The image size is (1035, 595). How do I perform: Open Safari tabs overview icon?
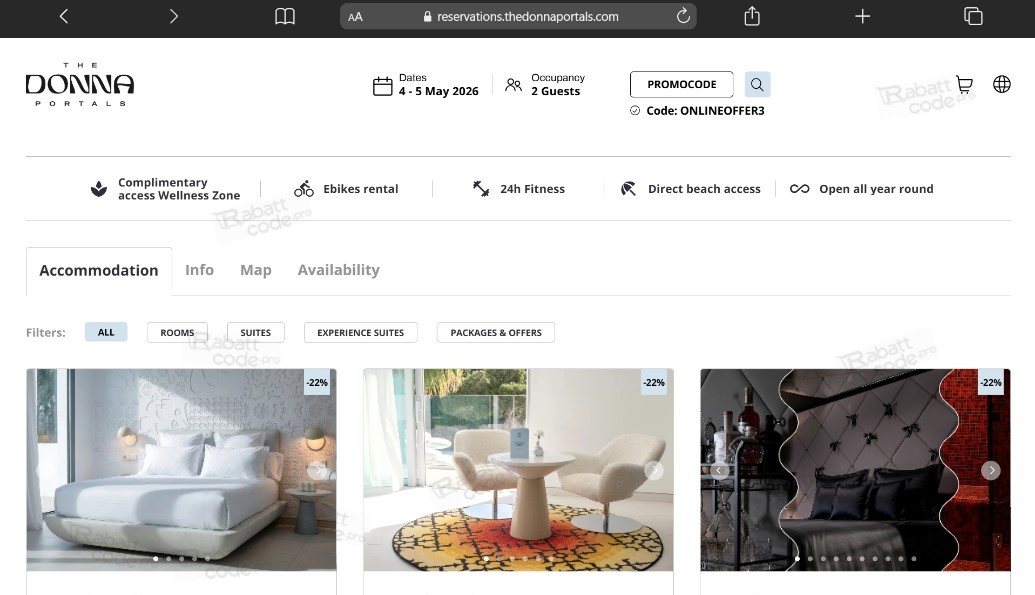972,16
